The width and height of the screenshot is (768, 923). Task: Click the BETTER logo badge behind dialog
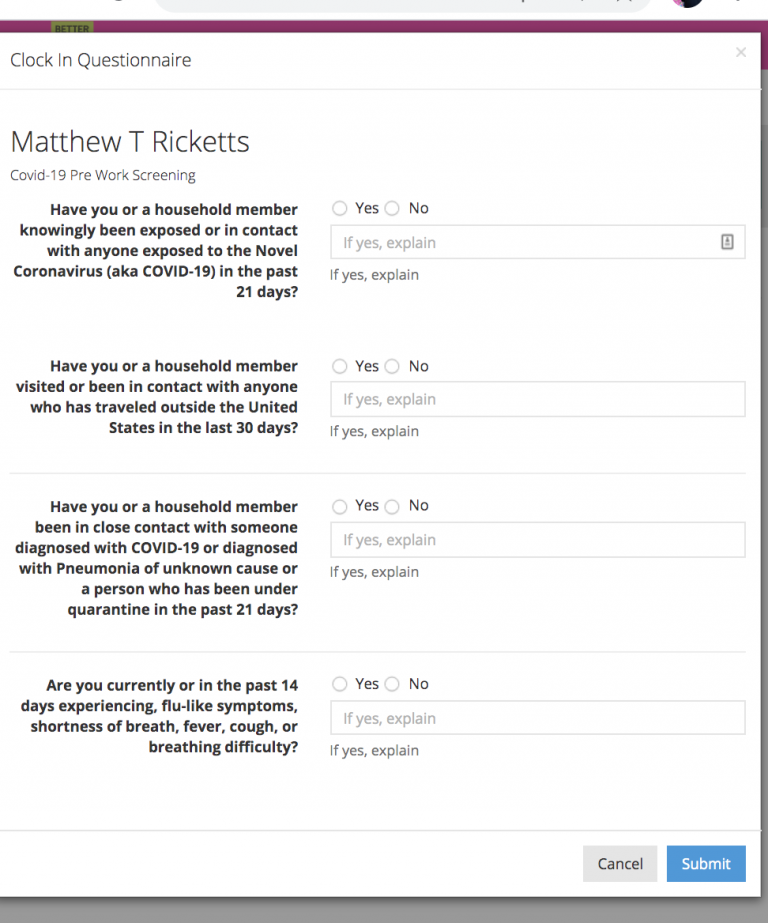pos(71,28)
